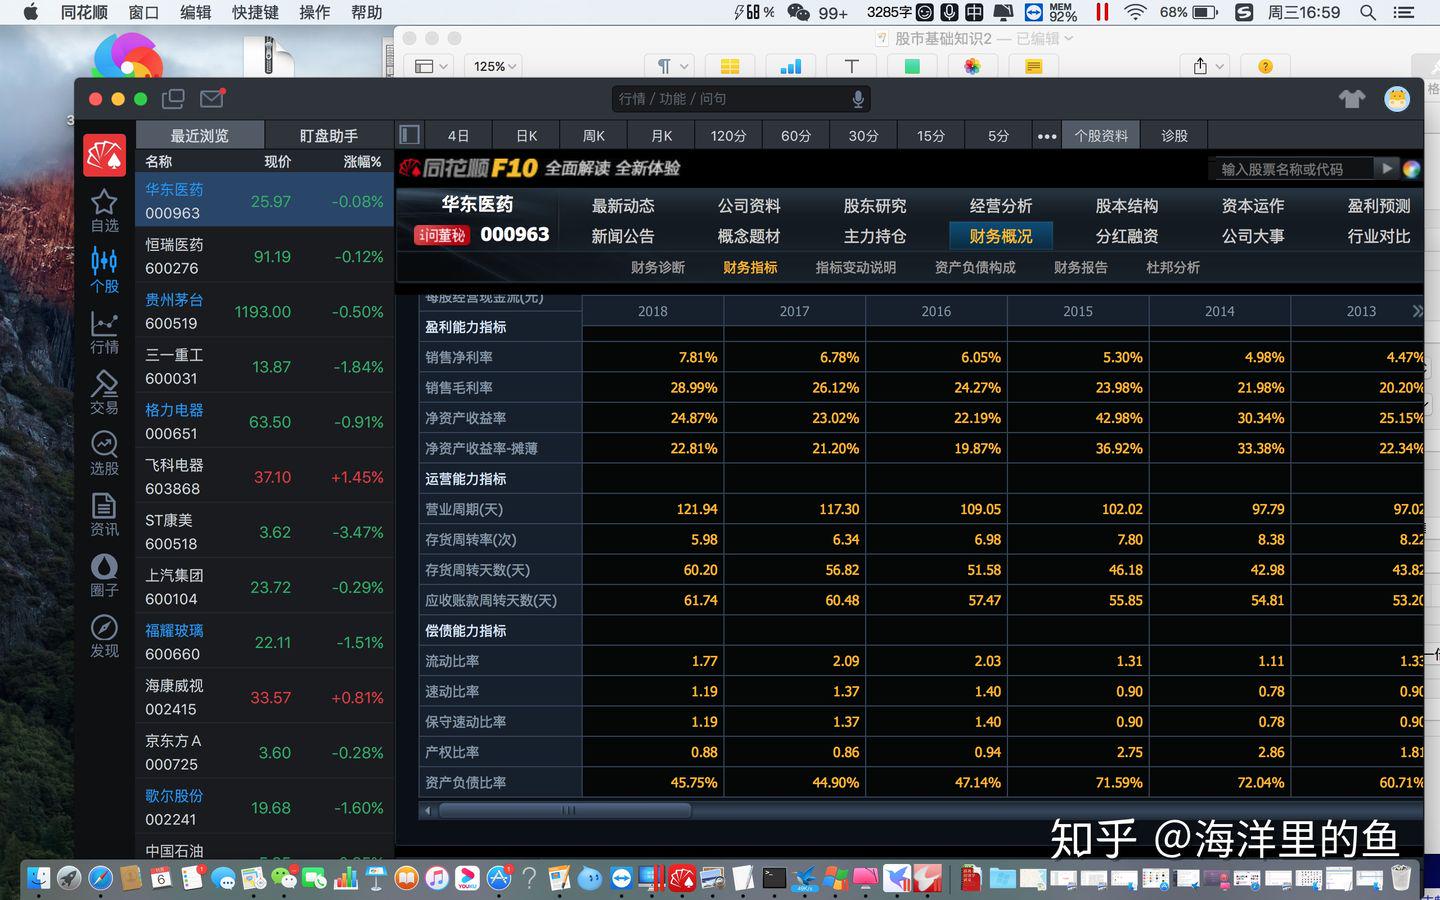
Task: Select 贵州茅台 600519 in the stock list
Action: [x=264, y=312]
